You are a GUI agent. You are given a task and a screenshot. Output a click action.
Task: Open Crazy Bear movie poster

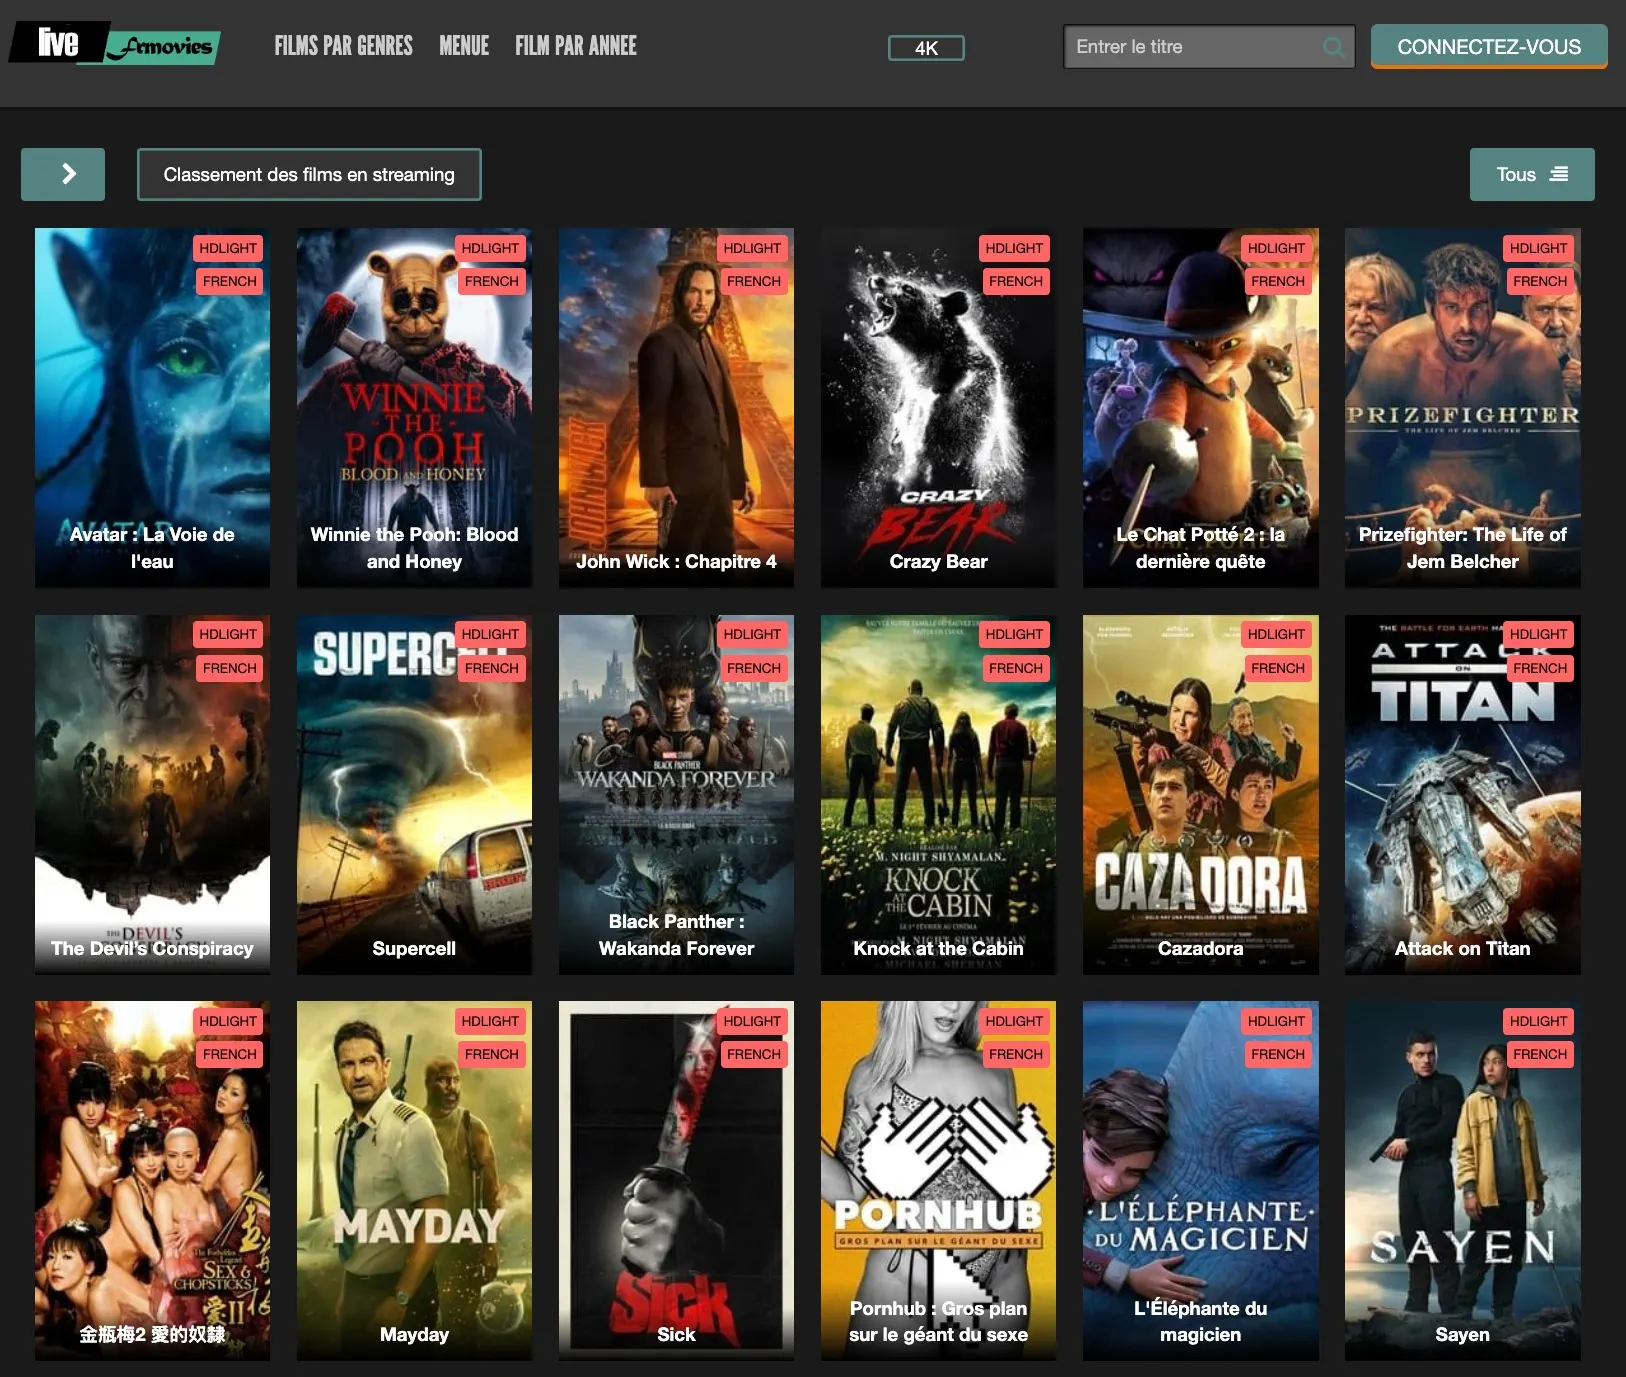coord(938,408)
